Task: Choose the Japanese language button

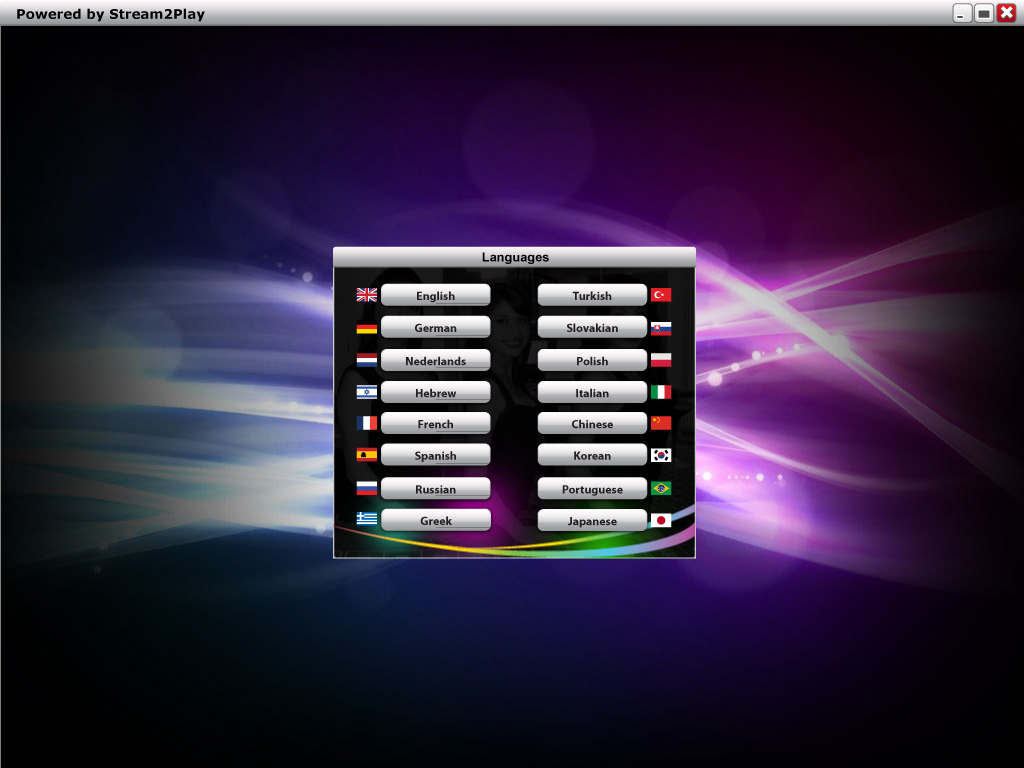Action: (x=592, y=520)
